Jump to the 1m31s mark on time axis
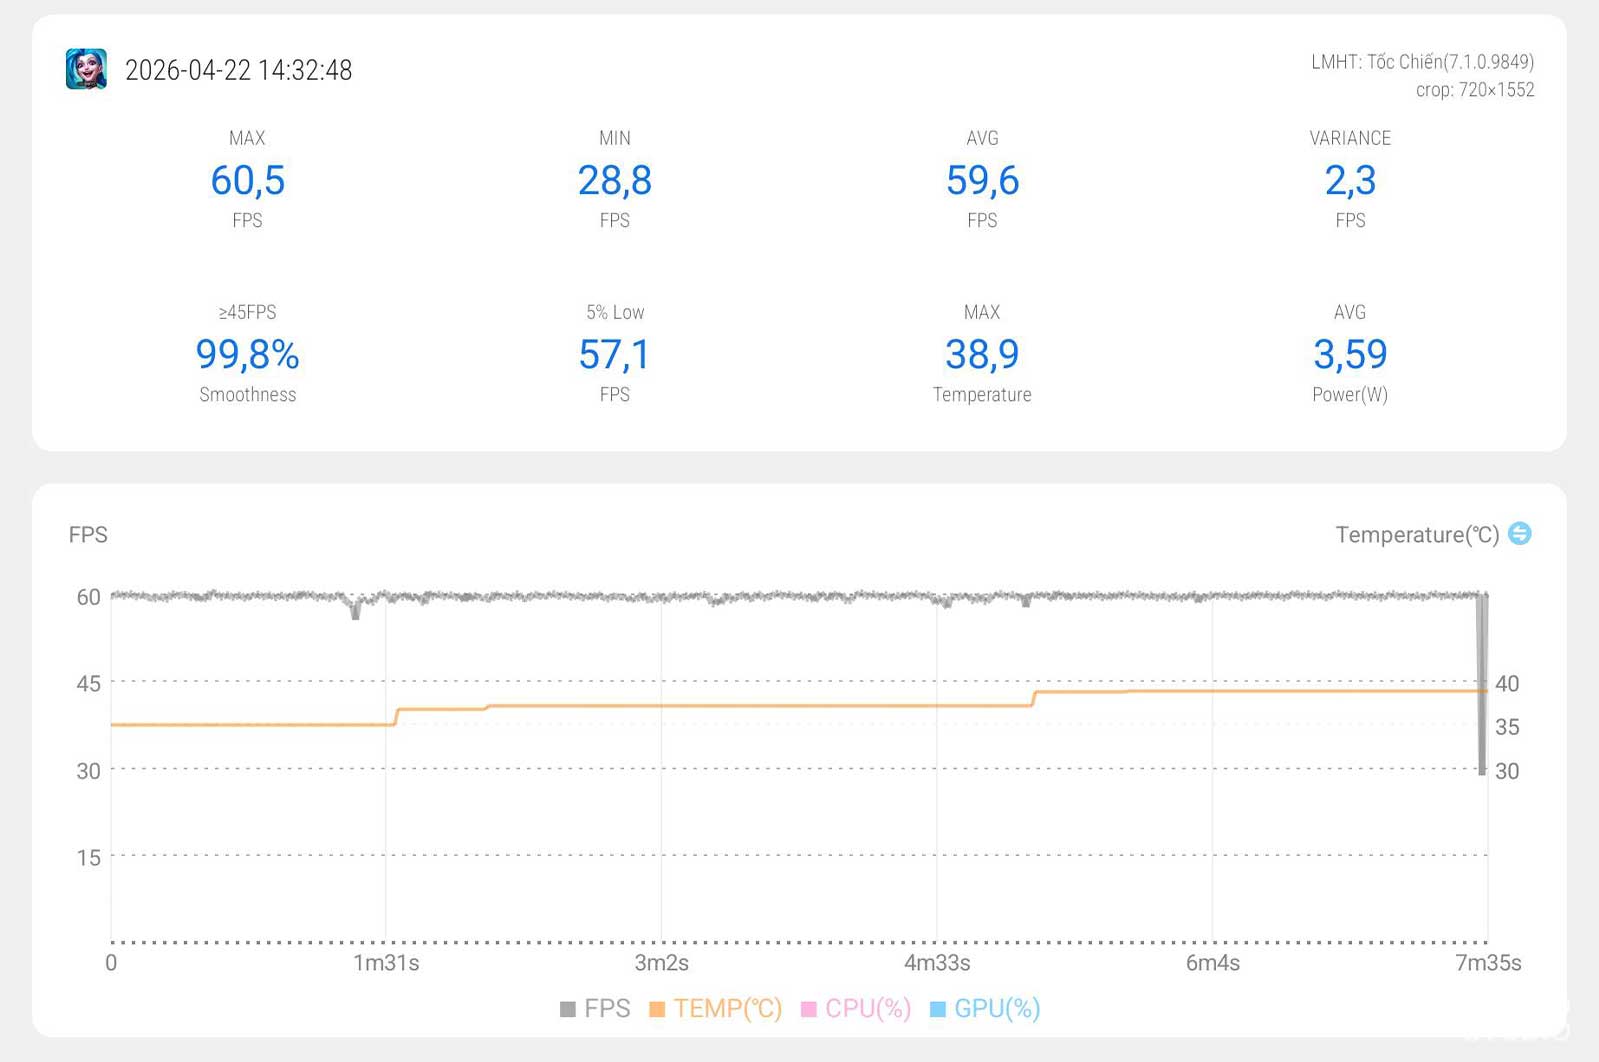This screenshot has width=1599, height=1062. [x=386, y=963]
